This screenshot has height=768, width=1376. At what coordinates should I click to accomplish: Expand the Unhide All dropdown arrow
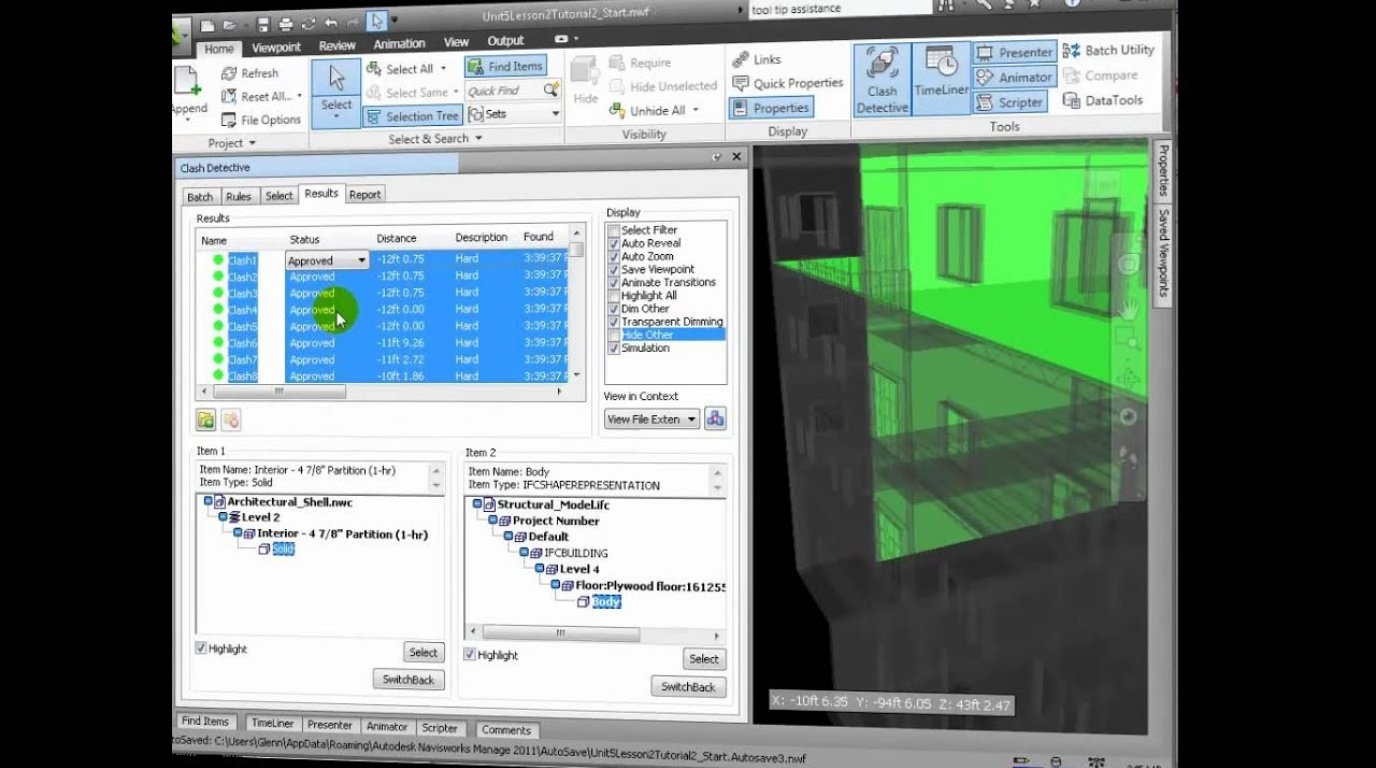(695, 111)
